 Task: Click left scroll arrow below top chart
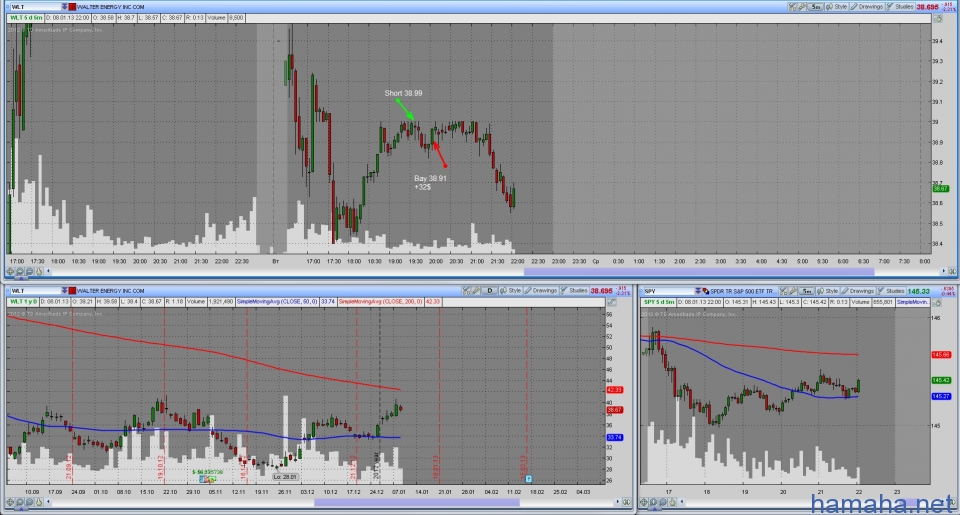(x=48, y=271)
